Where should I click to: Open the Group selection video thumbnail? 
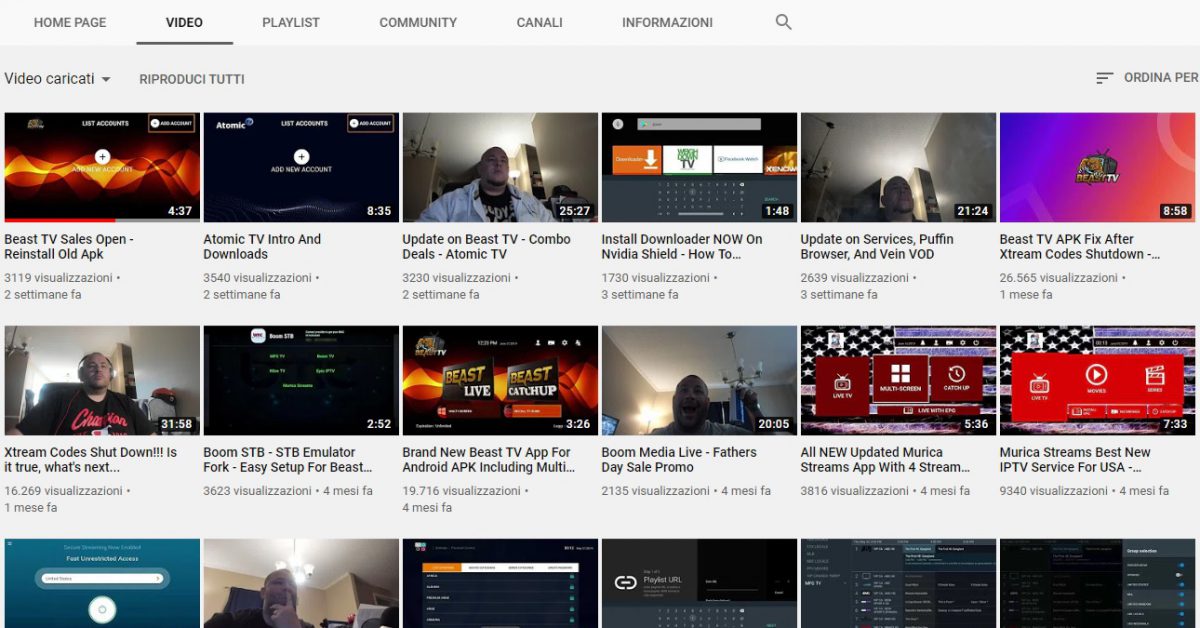[1097, 584]
